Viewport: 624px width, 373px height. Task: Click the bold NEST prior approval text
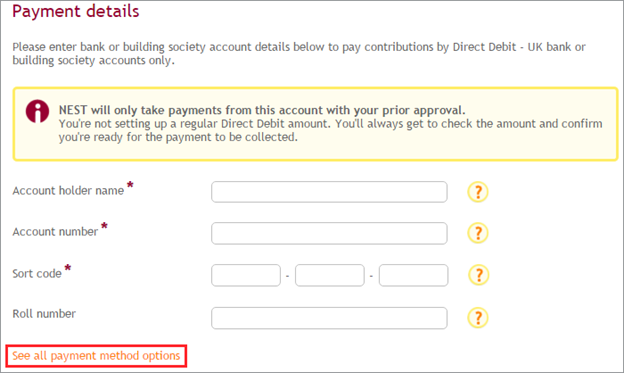(262, 110)
